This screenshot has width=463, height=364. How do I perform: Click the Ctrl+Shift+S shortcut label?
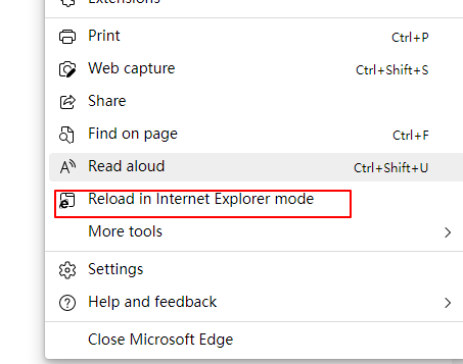tap(392, 70)
